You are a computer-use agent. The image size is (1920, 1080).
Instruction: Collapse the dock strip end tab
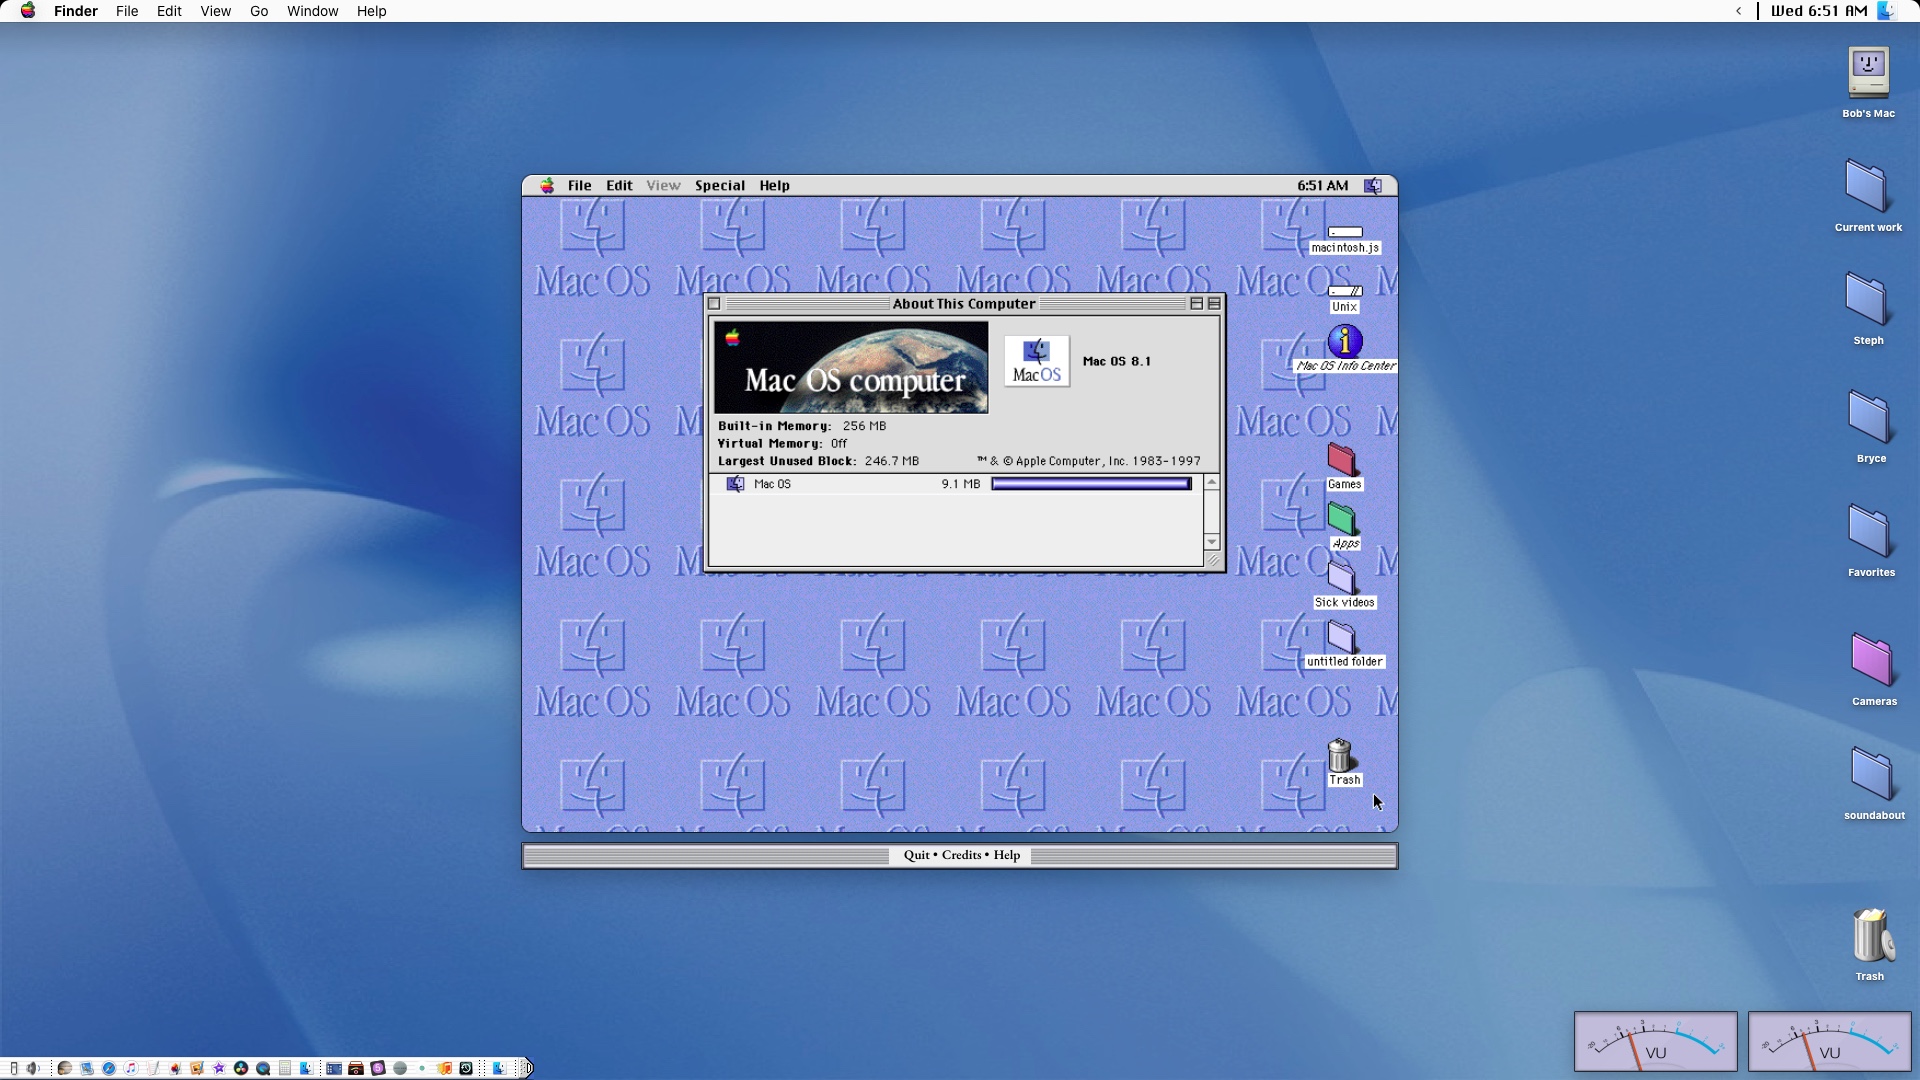tap(526, 1068)
